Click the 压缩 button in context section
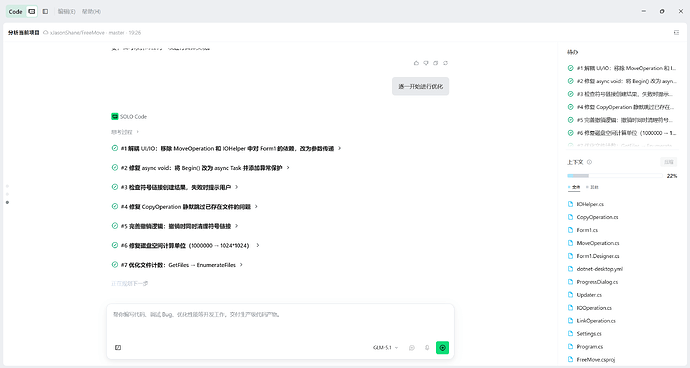Viewport: 690px width, 368px height. click(x=668, y=162)
